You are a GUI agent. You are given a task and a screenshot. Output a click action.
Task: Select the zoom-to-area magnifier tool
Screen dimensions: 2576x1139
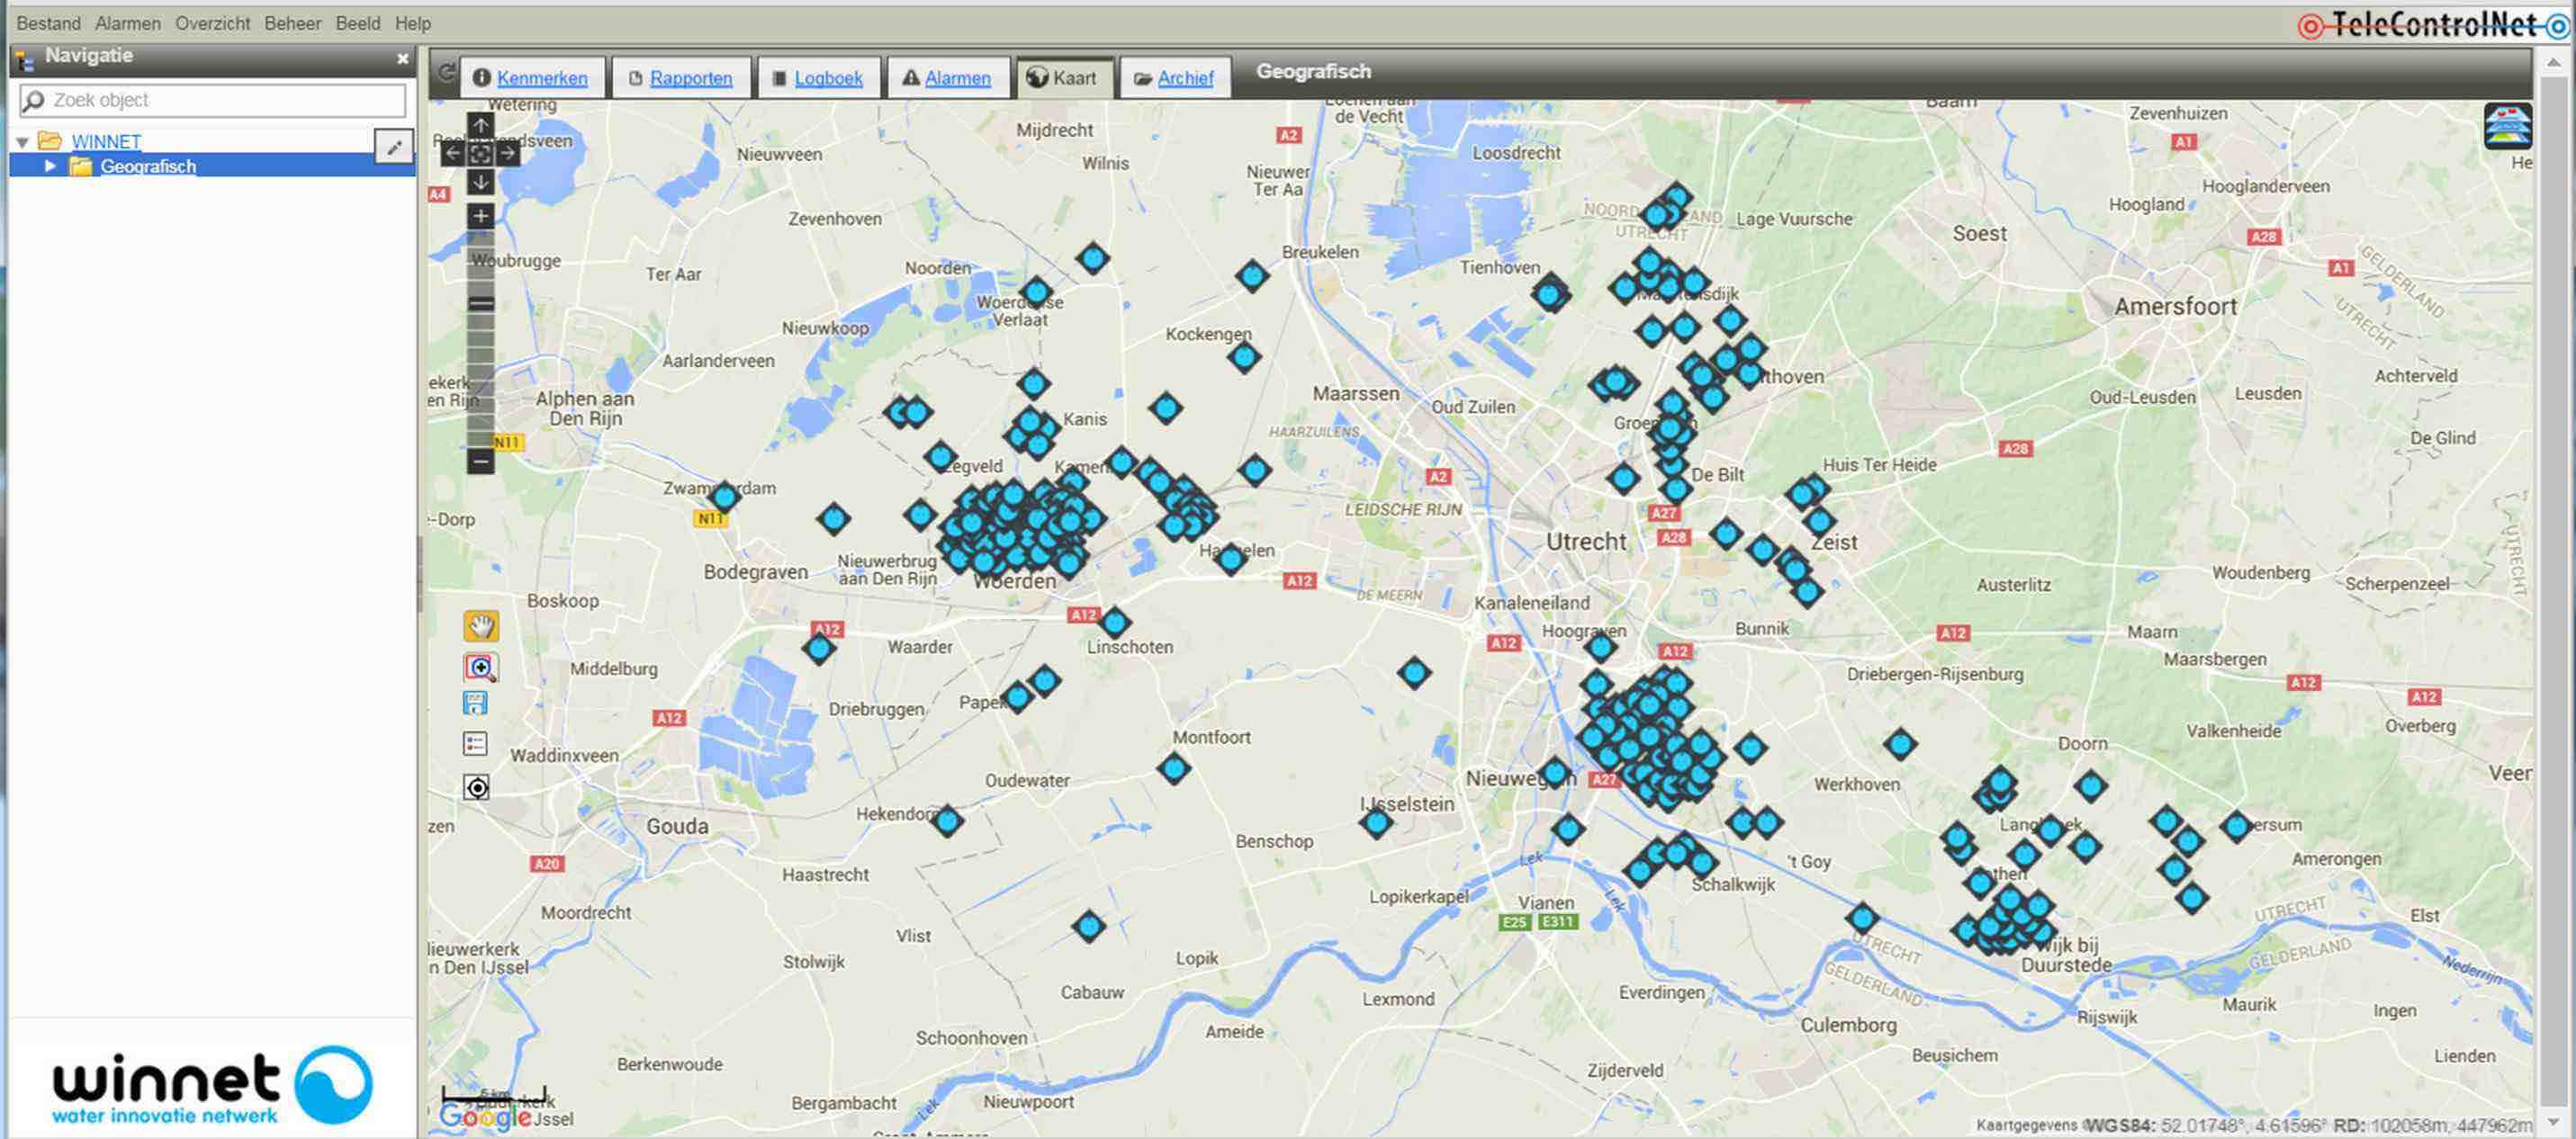[x=480, y=667]
